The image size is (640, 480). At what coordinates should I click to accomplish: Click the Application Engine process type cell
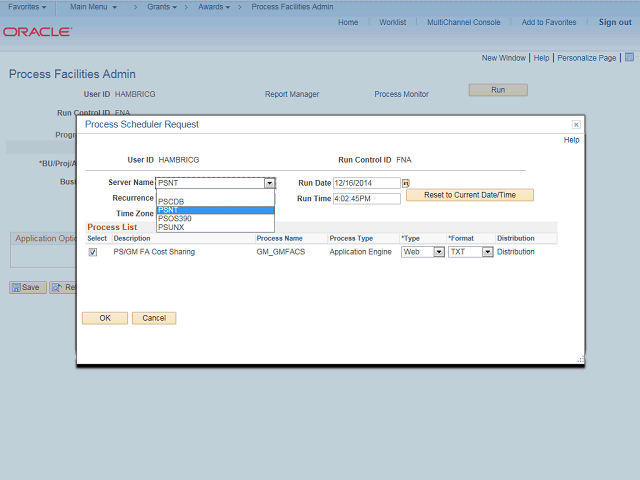[360, 252]
